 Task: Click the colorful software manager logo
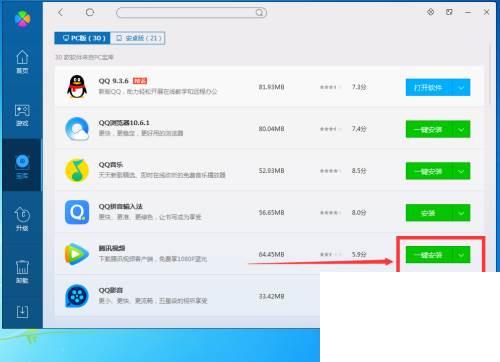tap(23, 18)
